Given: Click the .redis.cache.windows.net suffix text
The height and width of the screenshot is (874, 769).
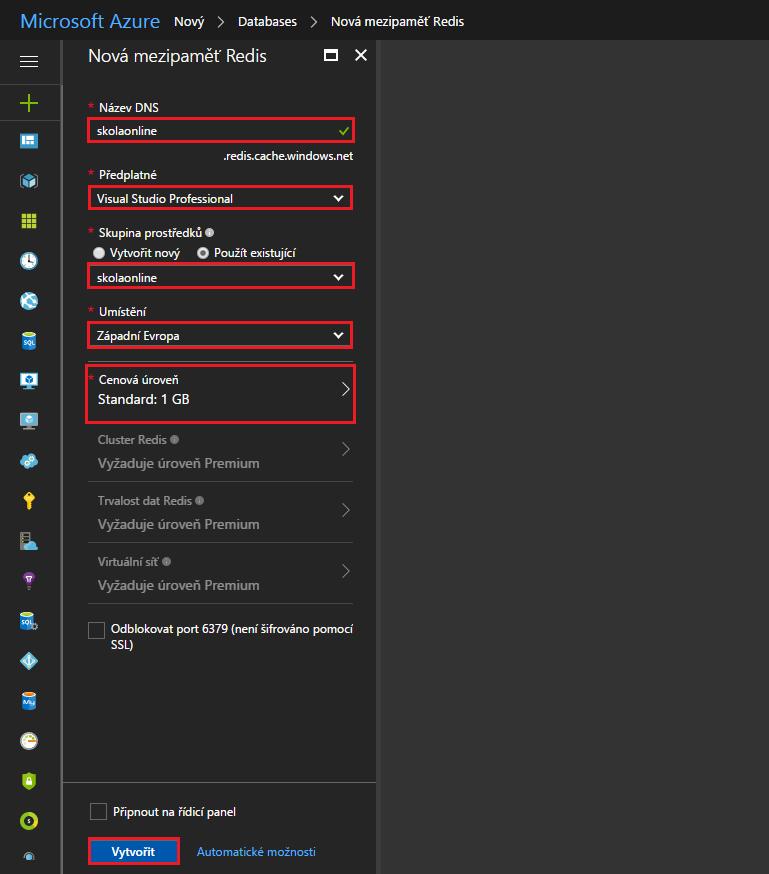Looking at the screenshot, I should tap(288, 156).
